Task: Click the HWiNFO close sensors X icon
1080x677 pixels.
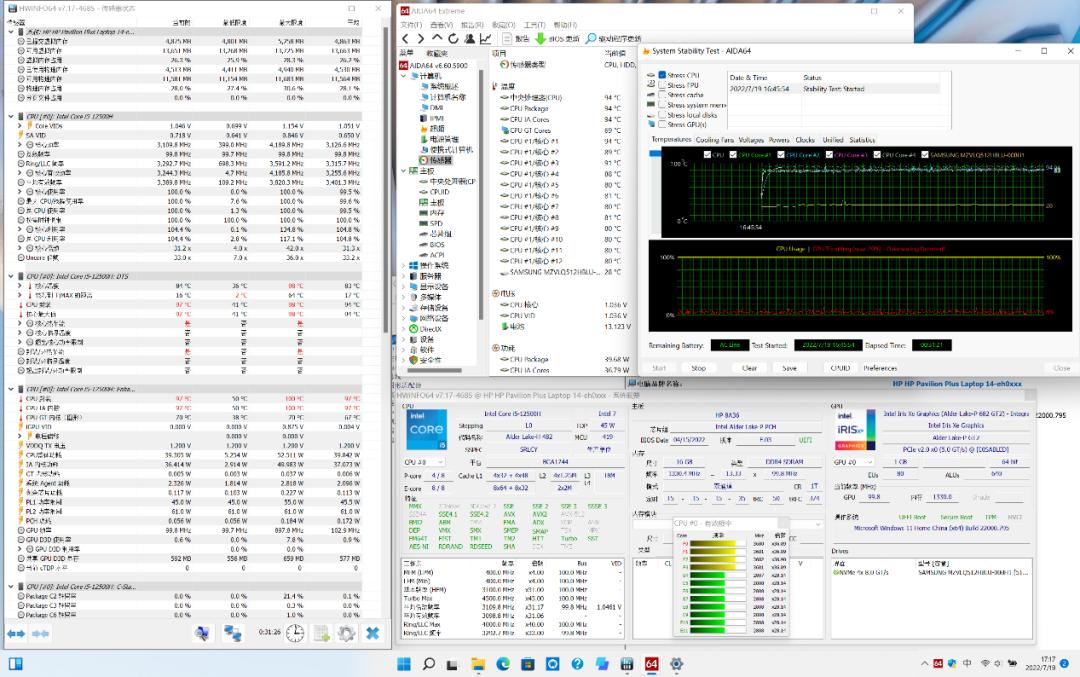Action: (372, 633)
